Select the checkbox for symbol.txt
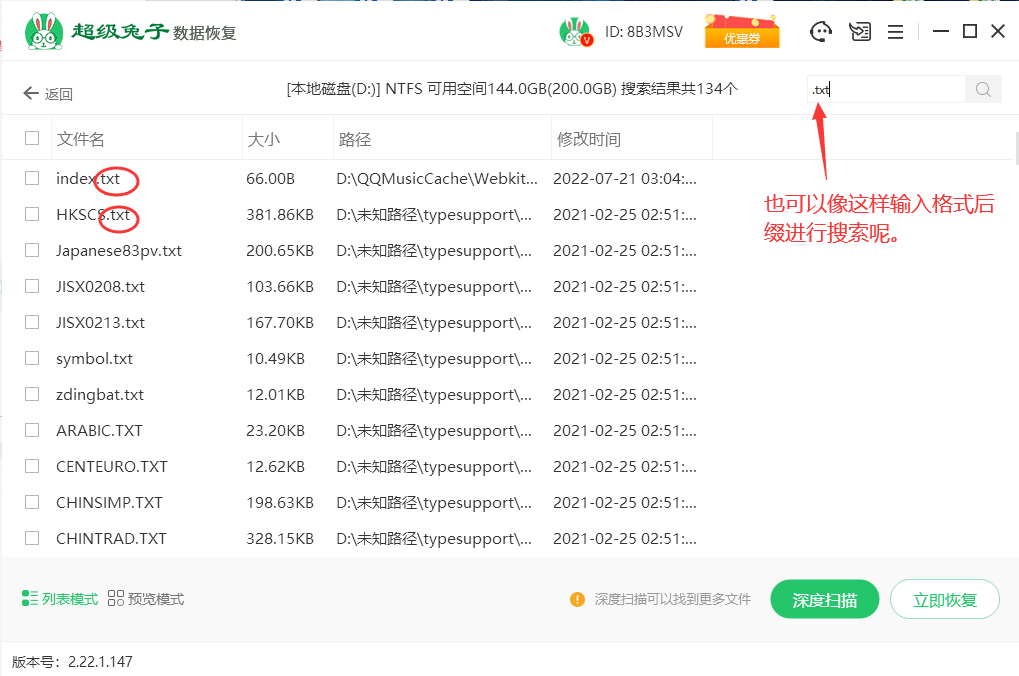This screenshot has height=676, width=1019. (x=32, y=358)
